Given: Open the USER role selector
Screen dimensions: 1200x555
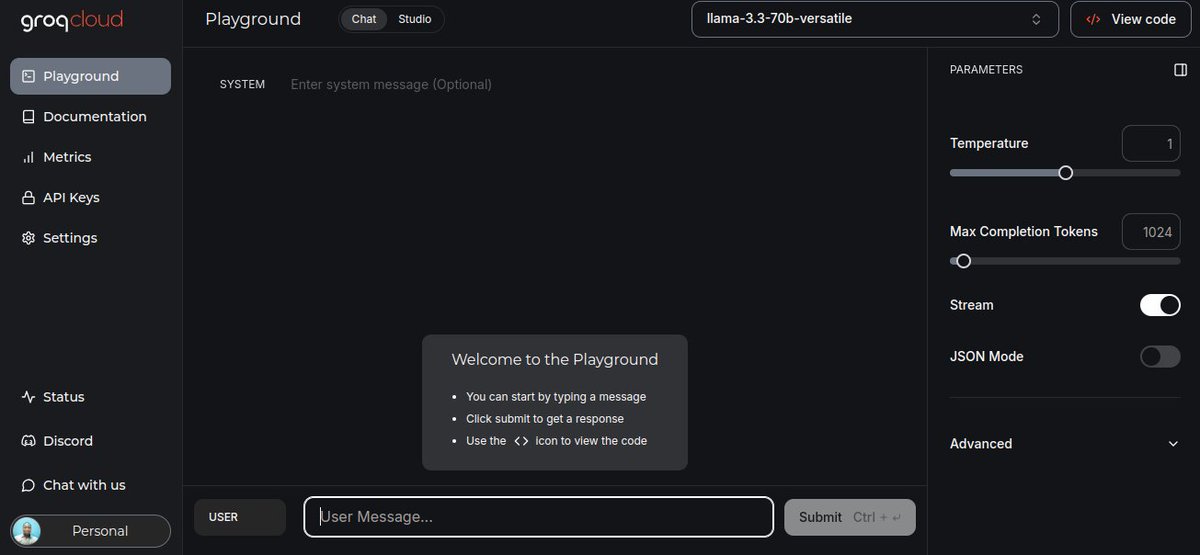Looking at the screenshot, I should [240, 517].
